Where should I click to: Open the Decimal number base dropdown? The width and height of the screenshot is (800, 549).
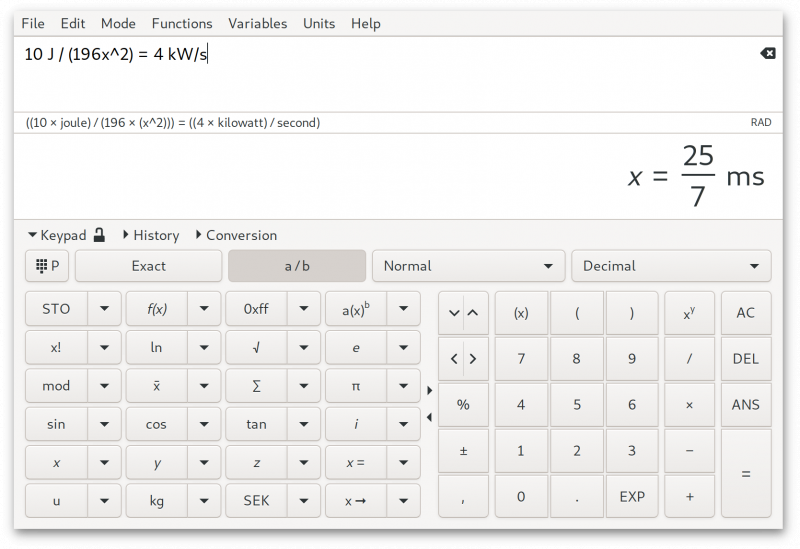[x=671, y=266]
